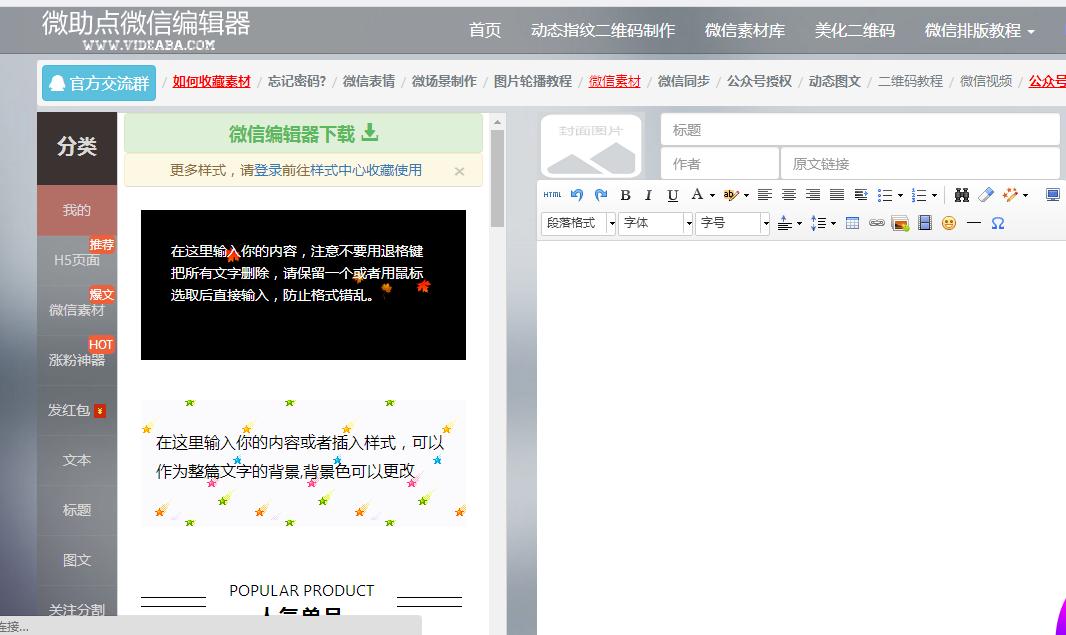The height and width of the screenshot is (635, 1066).
Task: Open the HTML source view
Action: tap(552, 194)
